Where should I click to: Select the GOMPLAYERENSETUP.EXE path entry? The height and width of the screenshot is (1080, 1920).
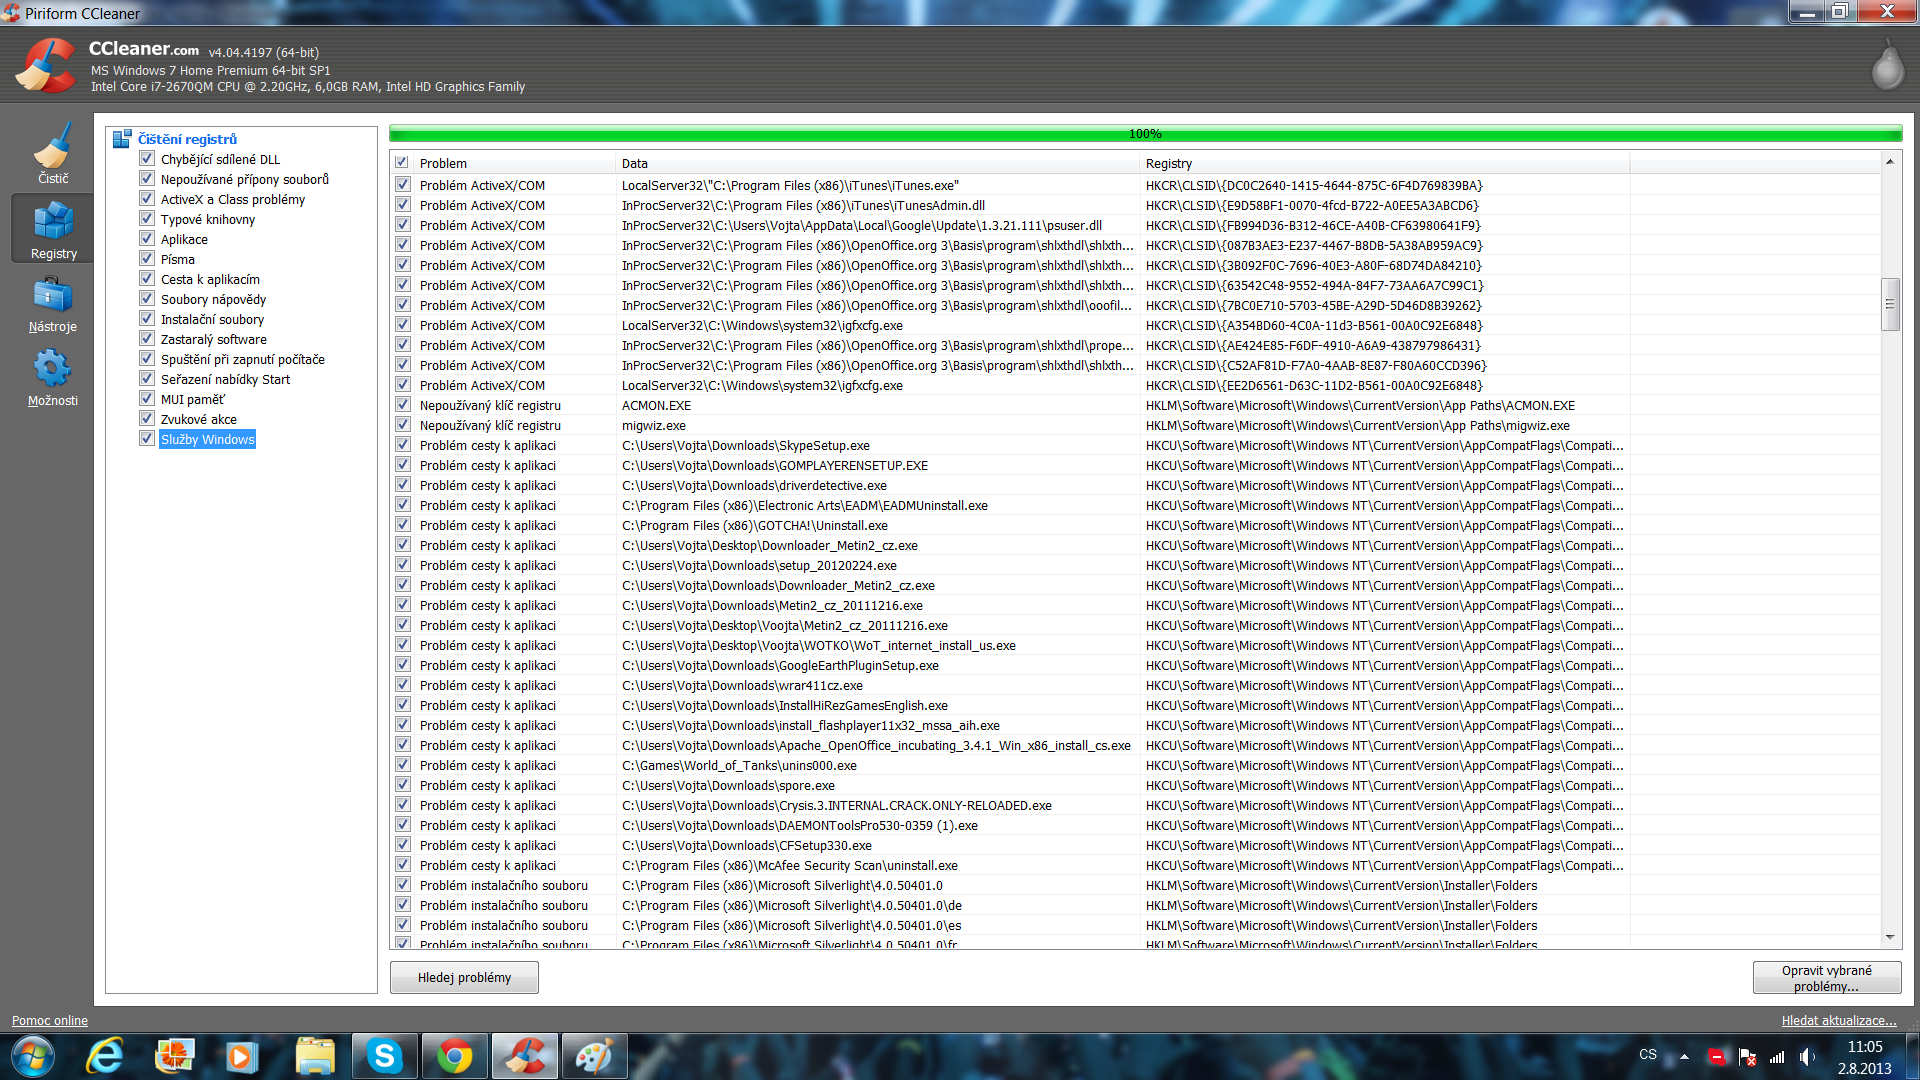pos(775,465)
